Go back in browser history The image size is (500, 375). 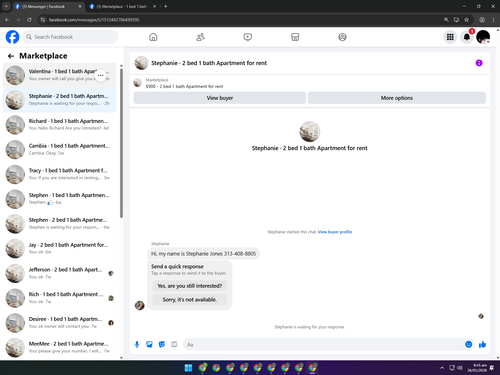click(7, 20)
